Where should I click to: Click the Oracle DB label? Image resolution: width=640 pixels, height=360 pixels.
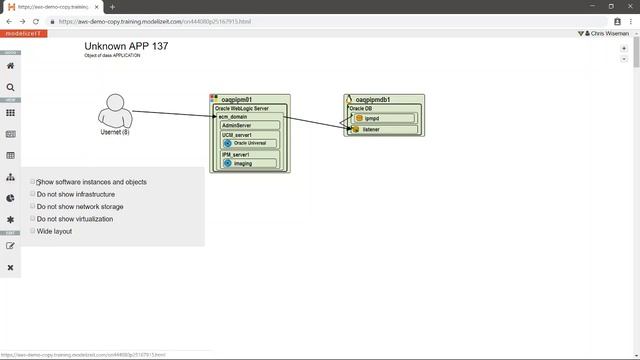tap(360, 109)
